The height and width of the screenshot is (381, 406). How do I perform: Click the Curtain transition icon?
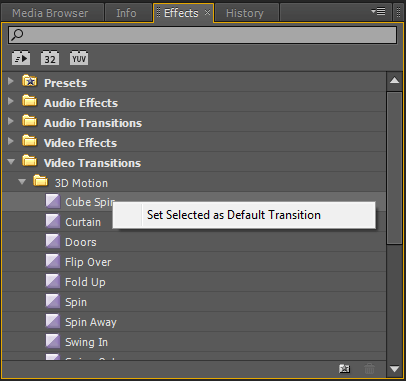pos(53,221)
